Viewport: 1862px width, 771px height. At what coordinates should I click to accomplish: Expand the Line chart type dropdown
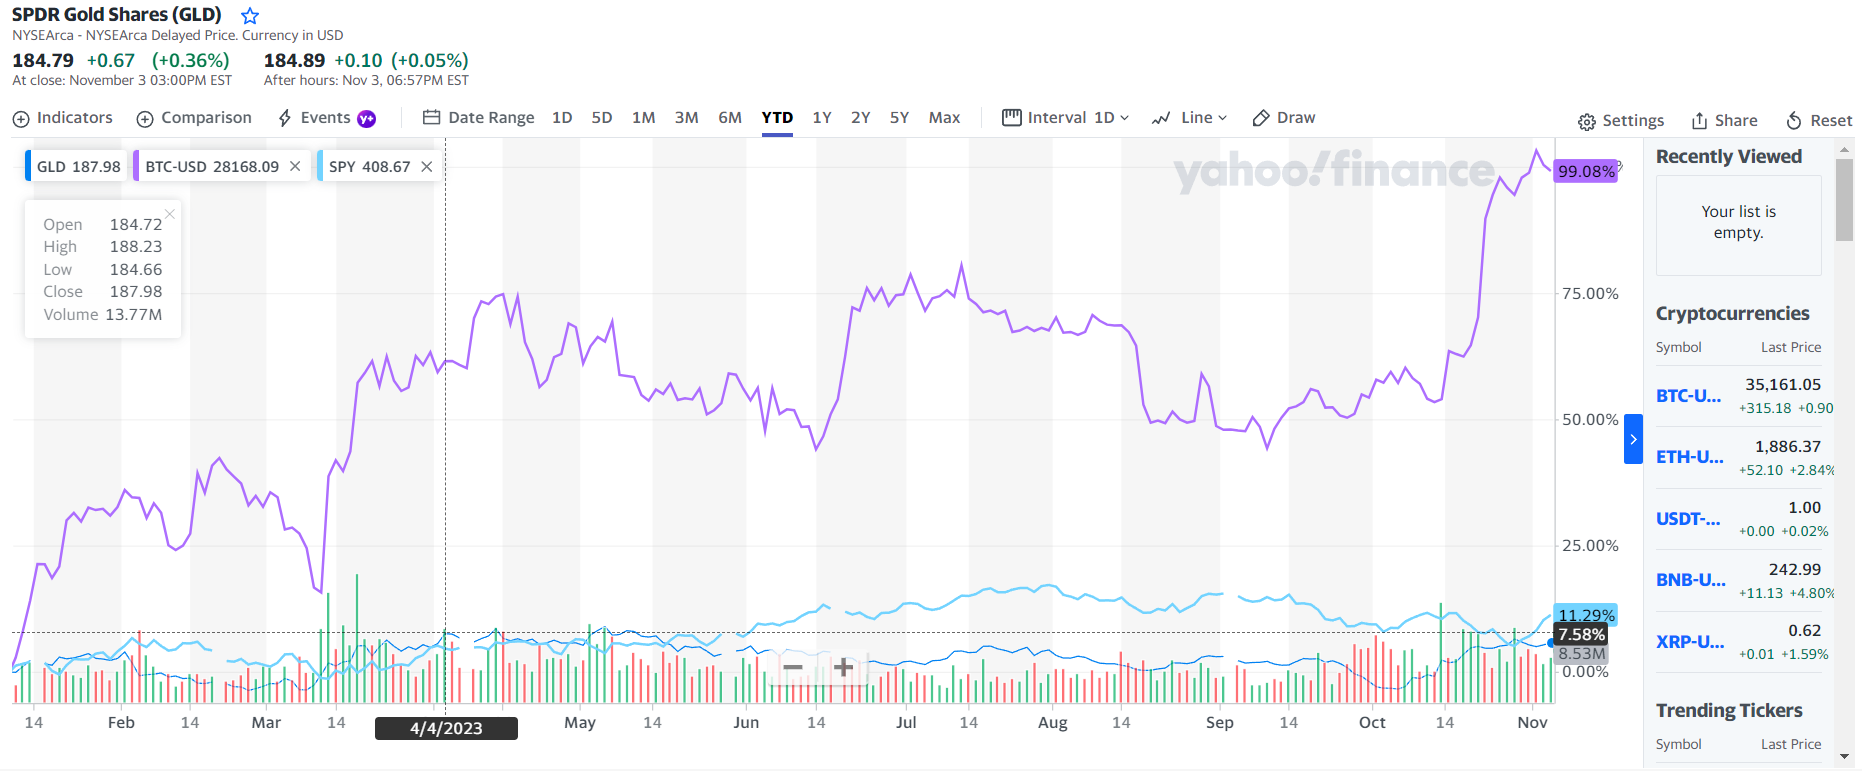pos(1189,118)
